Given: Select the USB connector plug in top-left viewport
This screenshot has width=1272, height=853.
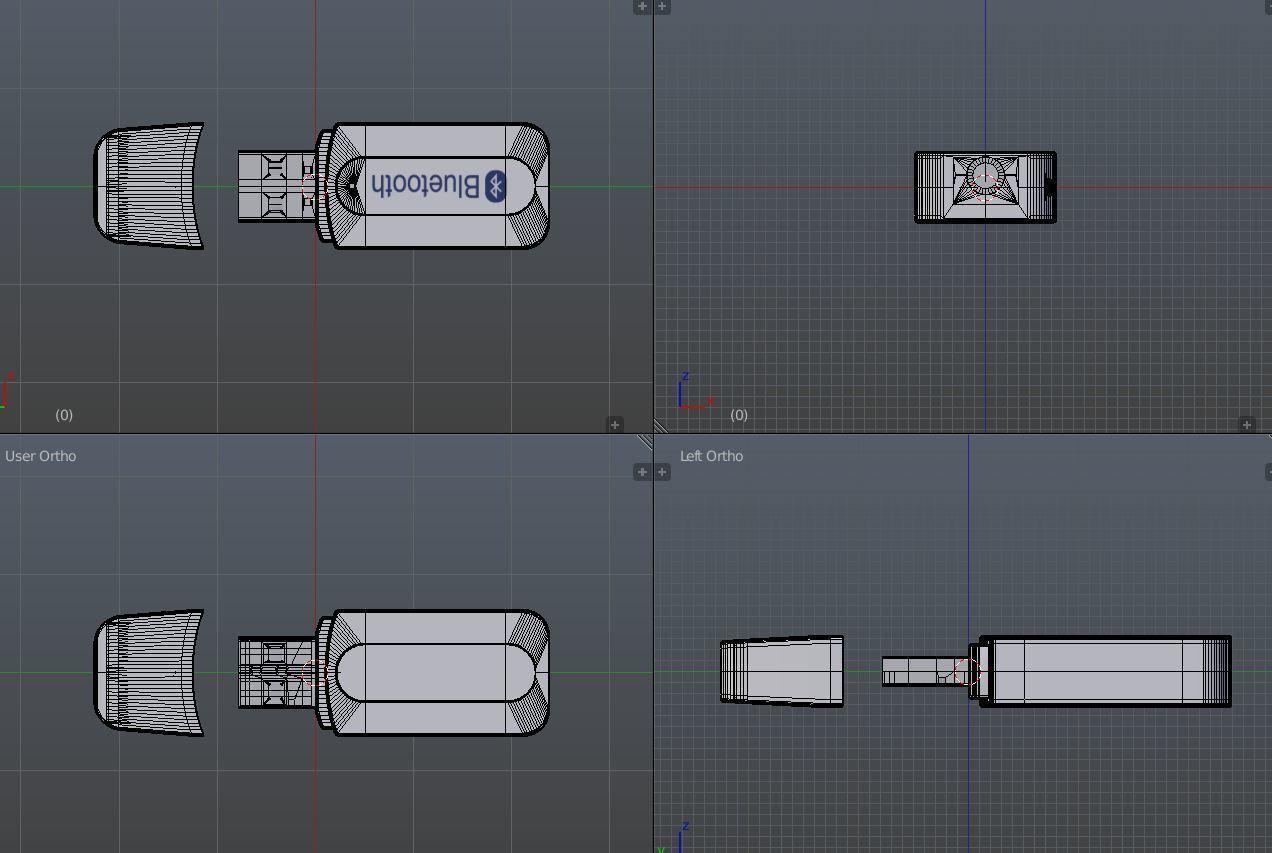Looking at the screenshot, I should pos(276,186).
